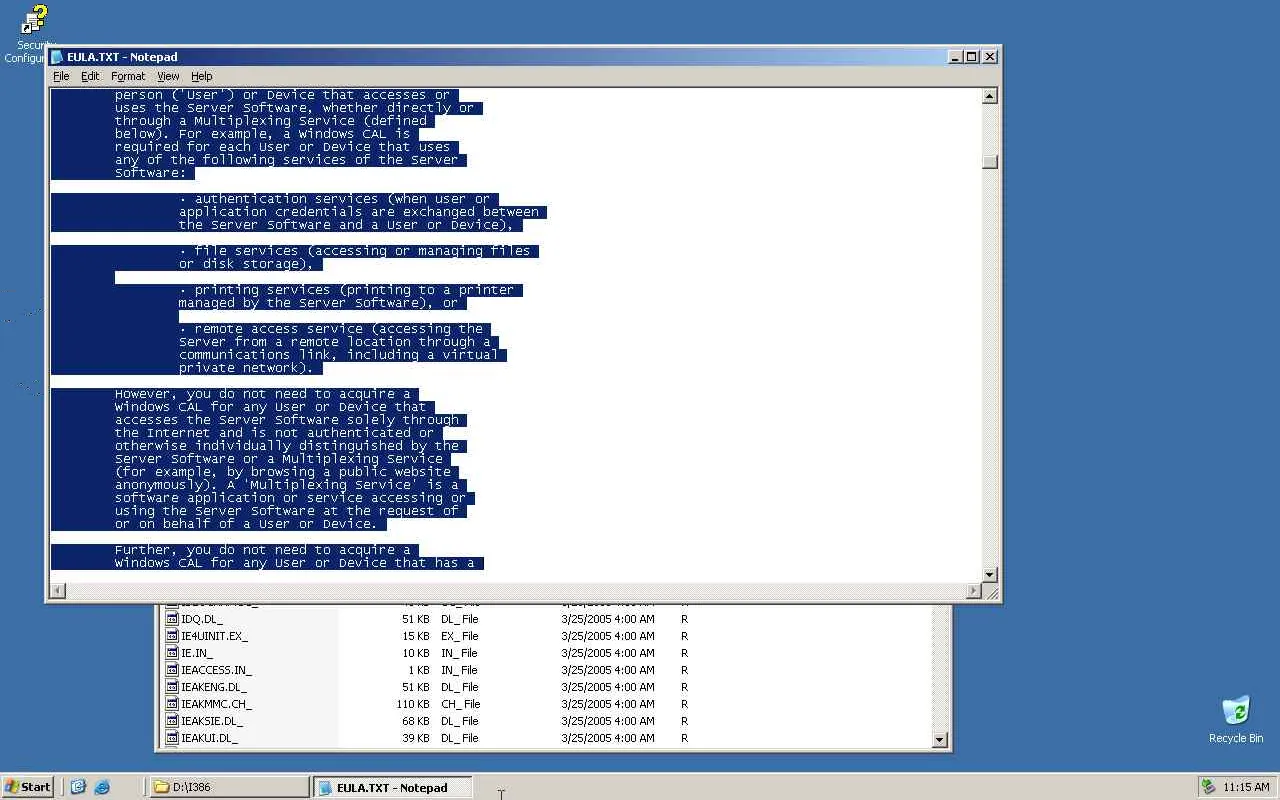This screenshot has width=1280, height=800.
Task: Click the Notepad horizontal scrollbar right arrow
Action: point(974,591)
